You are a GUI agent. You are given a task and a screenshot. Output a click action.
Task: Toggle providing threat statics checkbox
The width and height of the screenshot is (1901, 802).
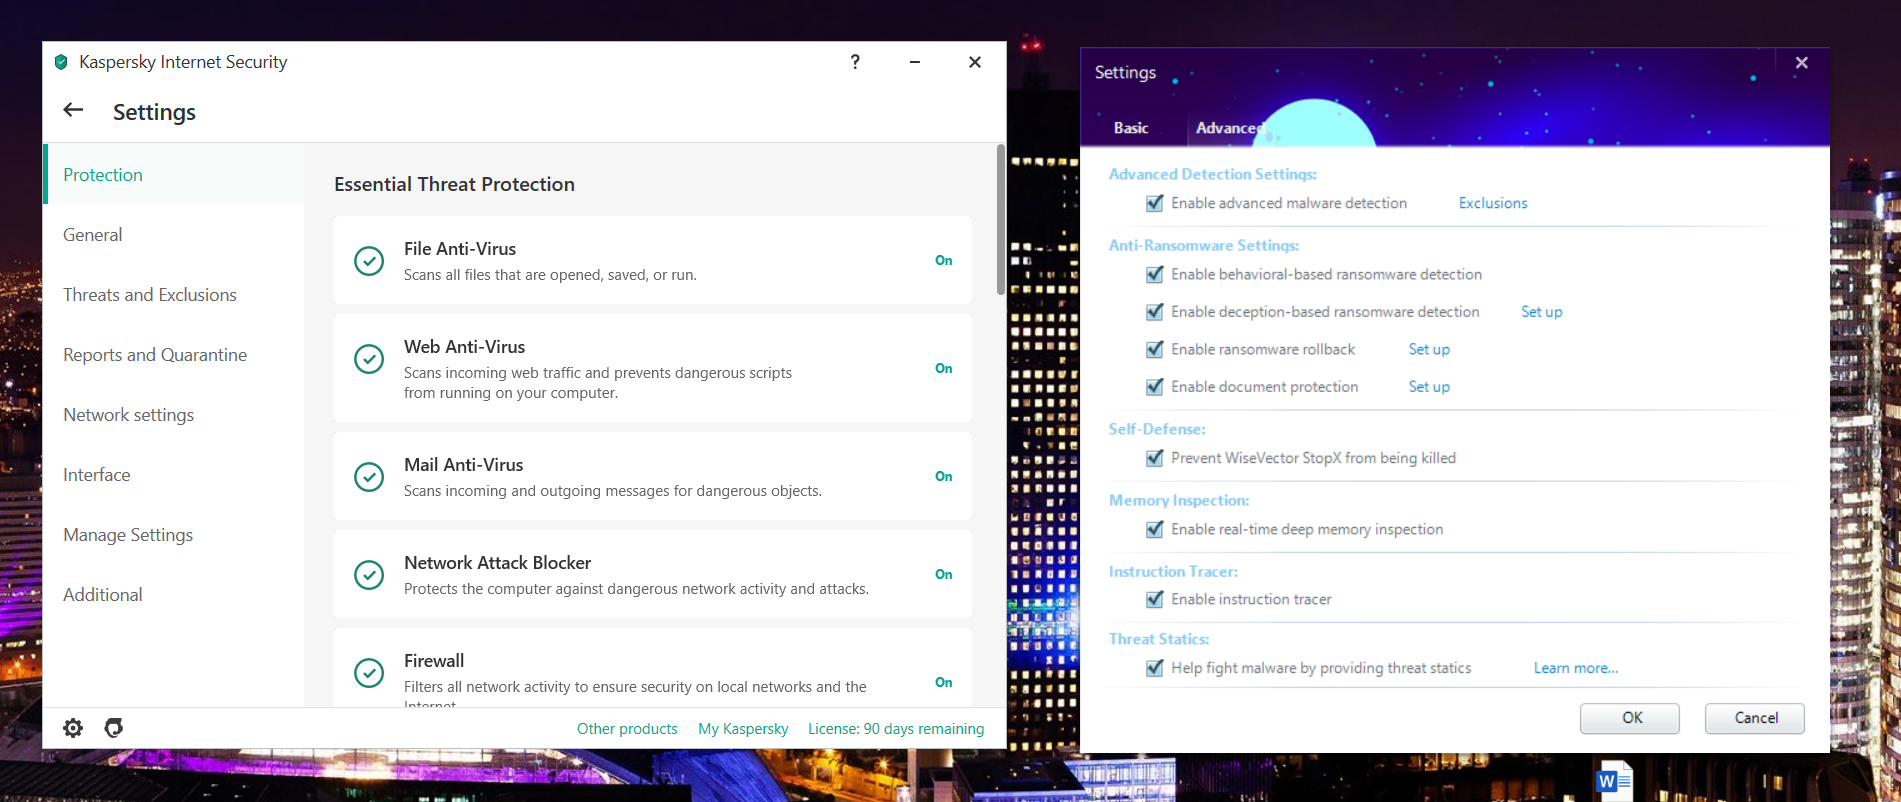tap(1155, 668)
